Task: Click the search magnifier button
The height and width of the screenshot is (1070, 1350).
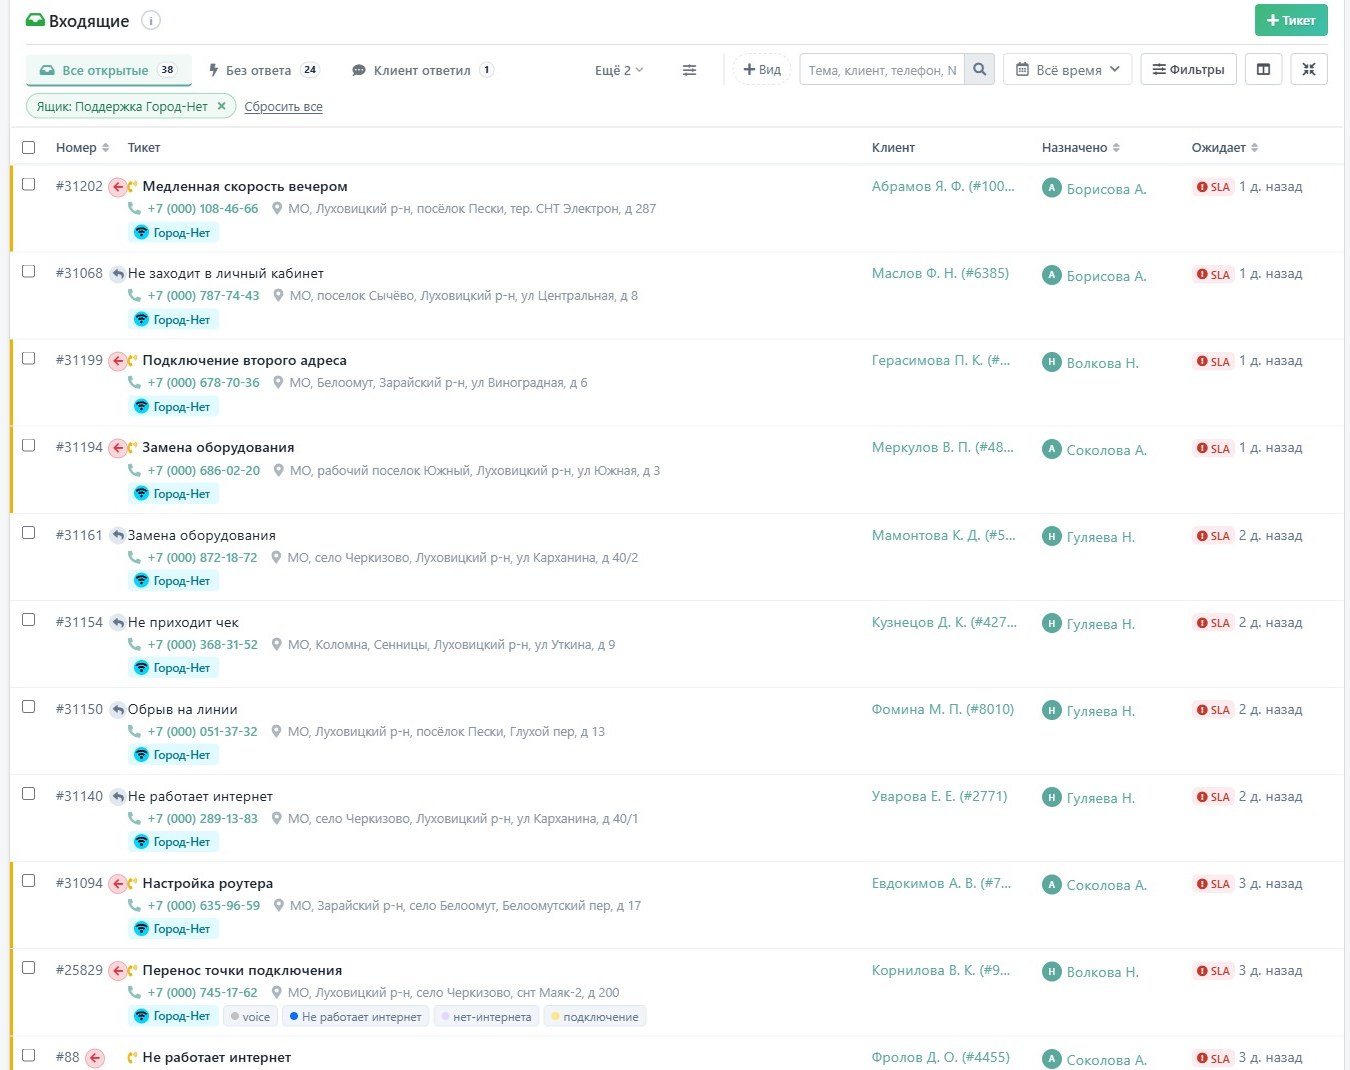Action: pyautogui.click(x=980, y=70)
